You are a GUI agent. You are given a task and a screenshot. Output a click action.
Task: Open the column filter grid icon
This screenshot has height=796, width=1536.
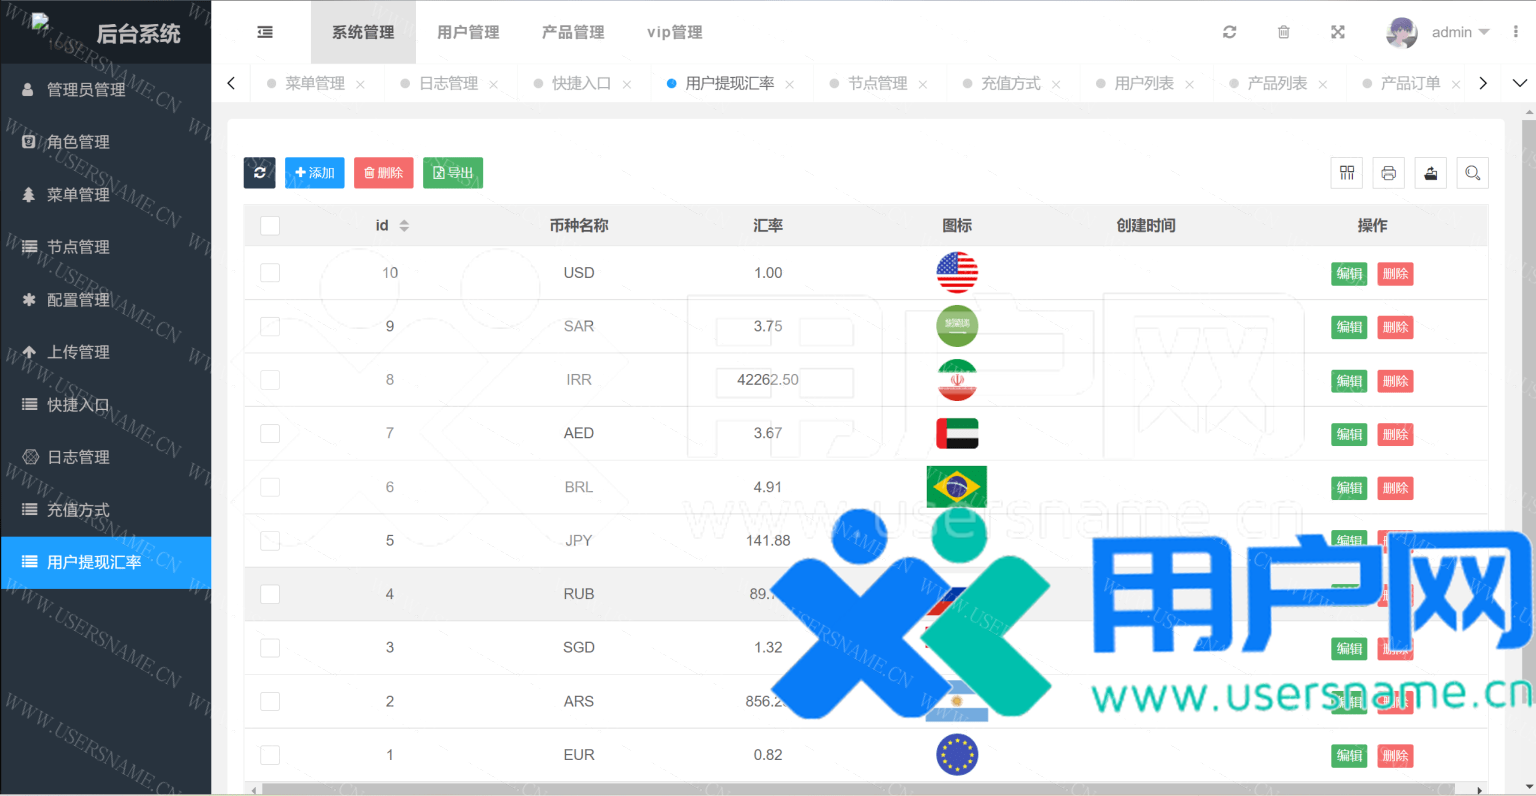1347,173
